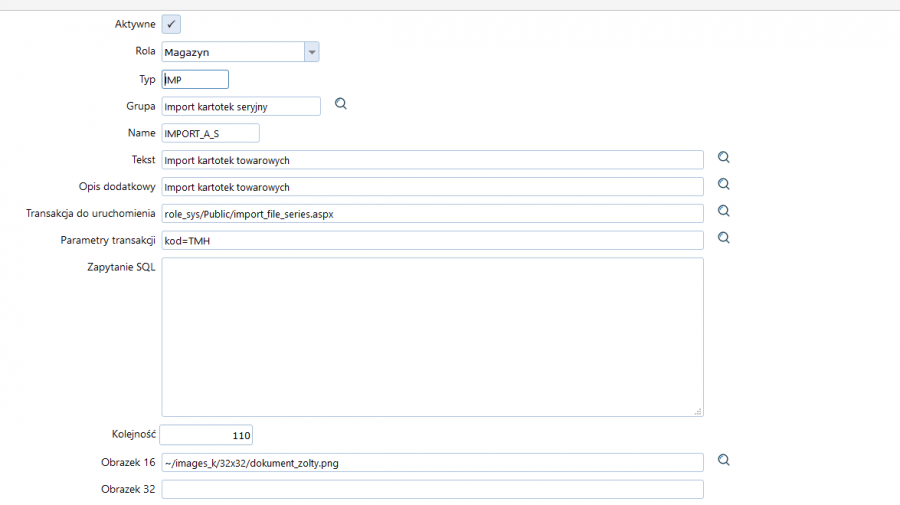
Task: Click the empty Obrazek 32 field
Action: [432, 490]
